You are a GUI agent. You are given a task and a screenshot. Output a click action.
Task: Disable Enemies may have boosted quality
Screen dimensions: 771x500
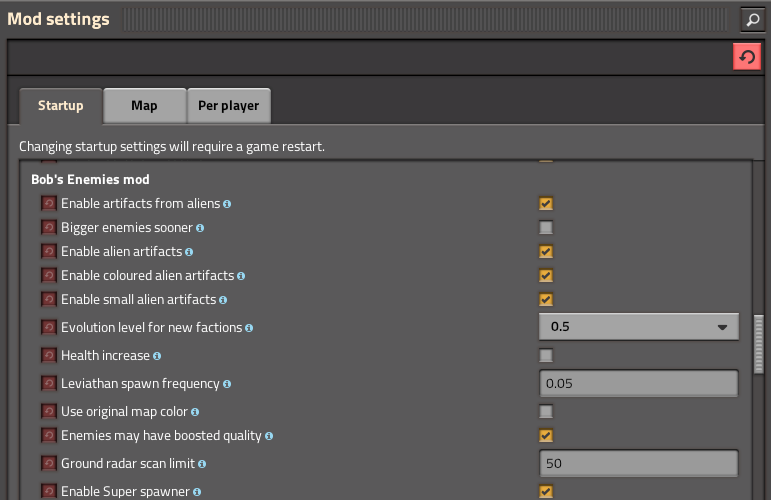(x=545, y=436)
